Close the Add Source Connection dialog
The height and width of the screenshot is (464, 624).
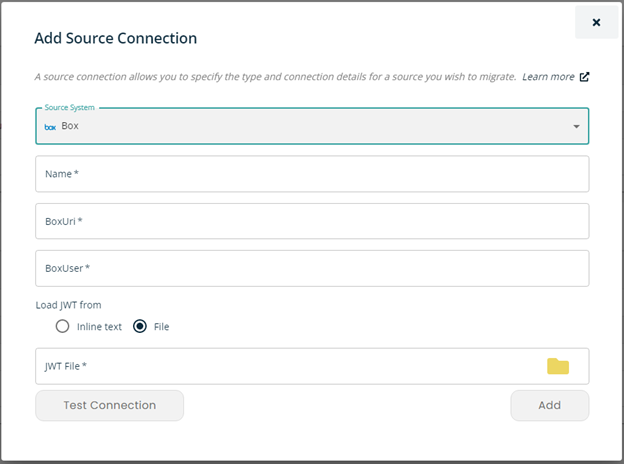(596, 22)
